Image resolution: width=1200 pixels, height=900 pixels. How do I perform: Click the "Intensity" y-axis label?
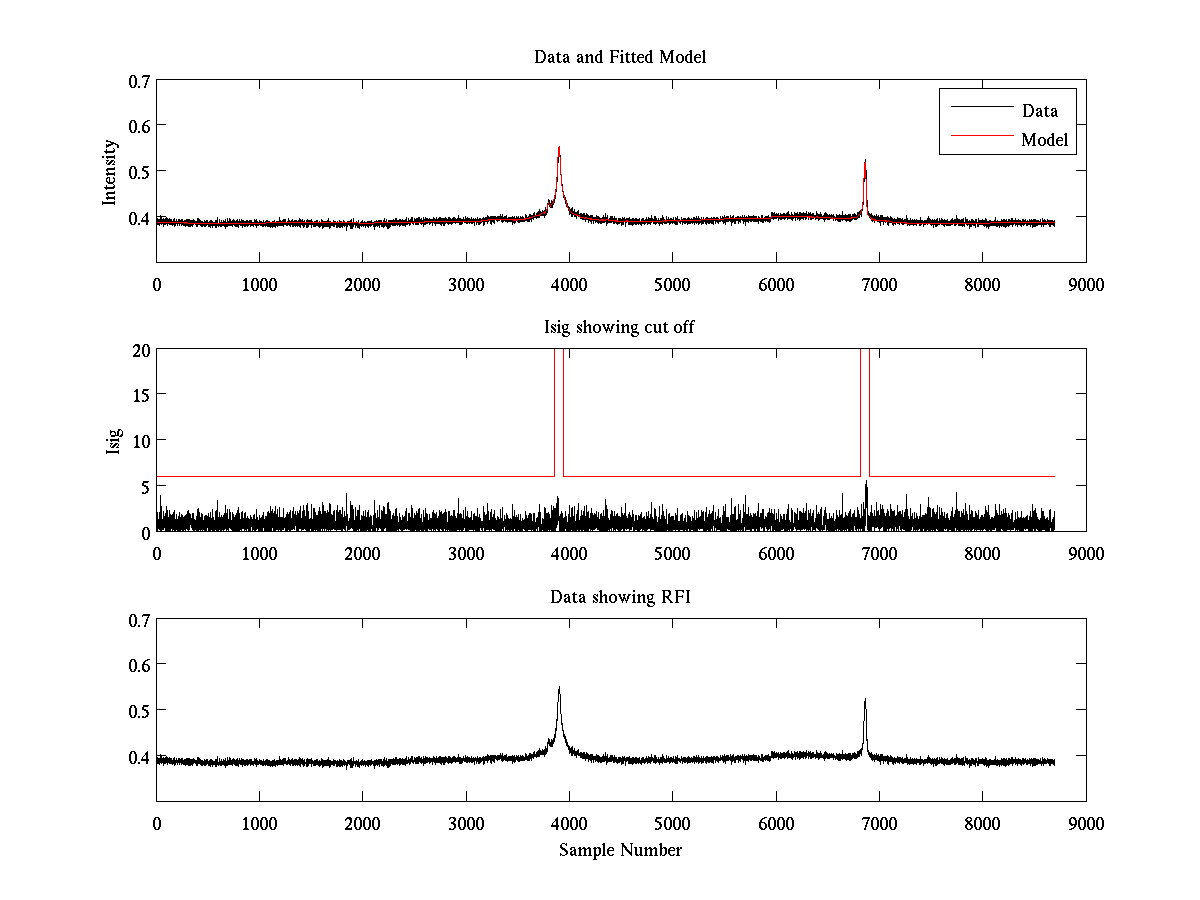tap(111, 172)
